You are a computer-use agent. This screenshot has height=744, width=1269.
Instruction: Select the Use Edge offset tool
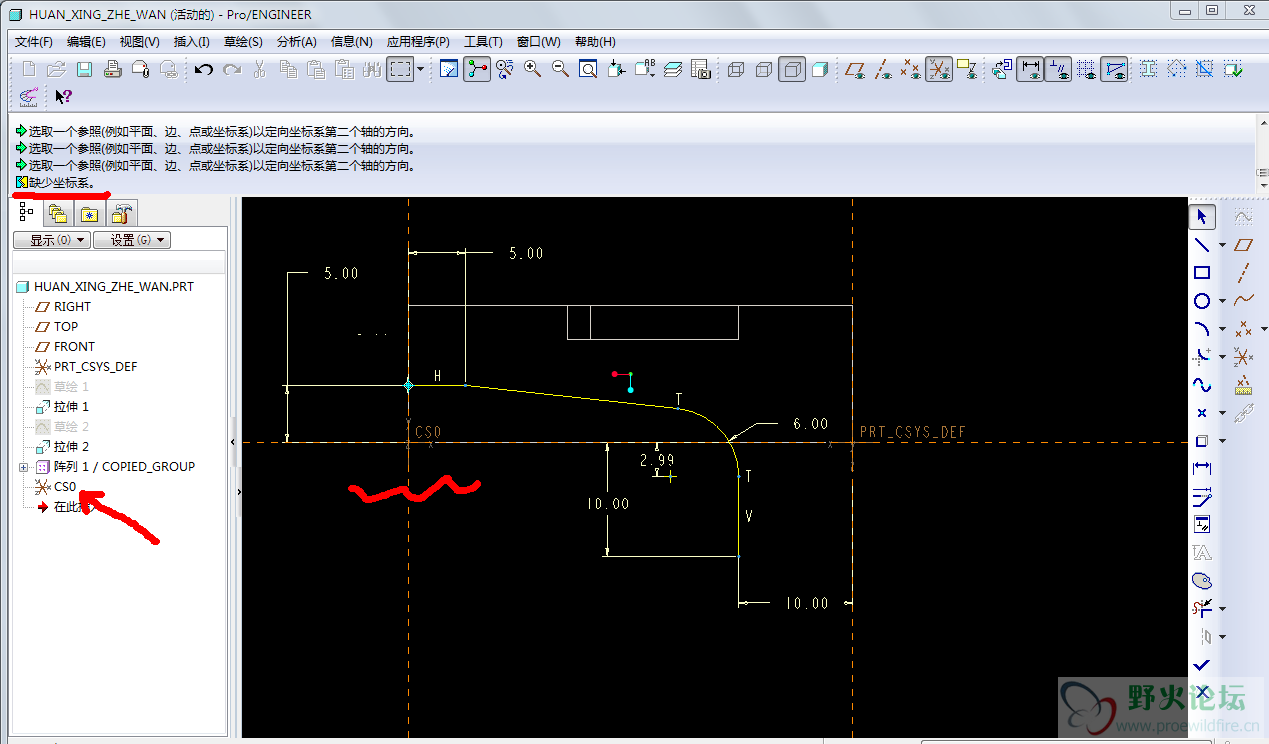(1202, 440)
